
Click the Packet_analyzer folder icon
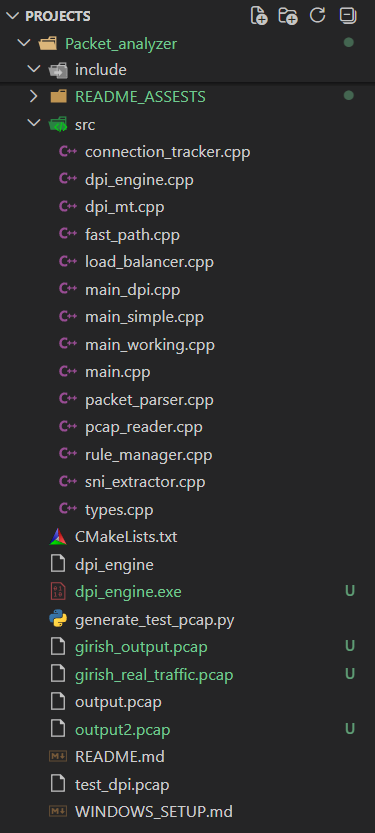(x=48, y=44)
